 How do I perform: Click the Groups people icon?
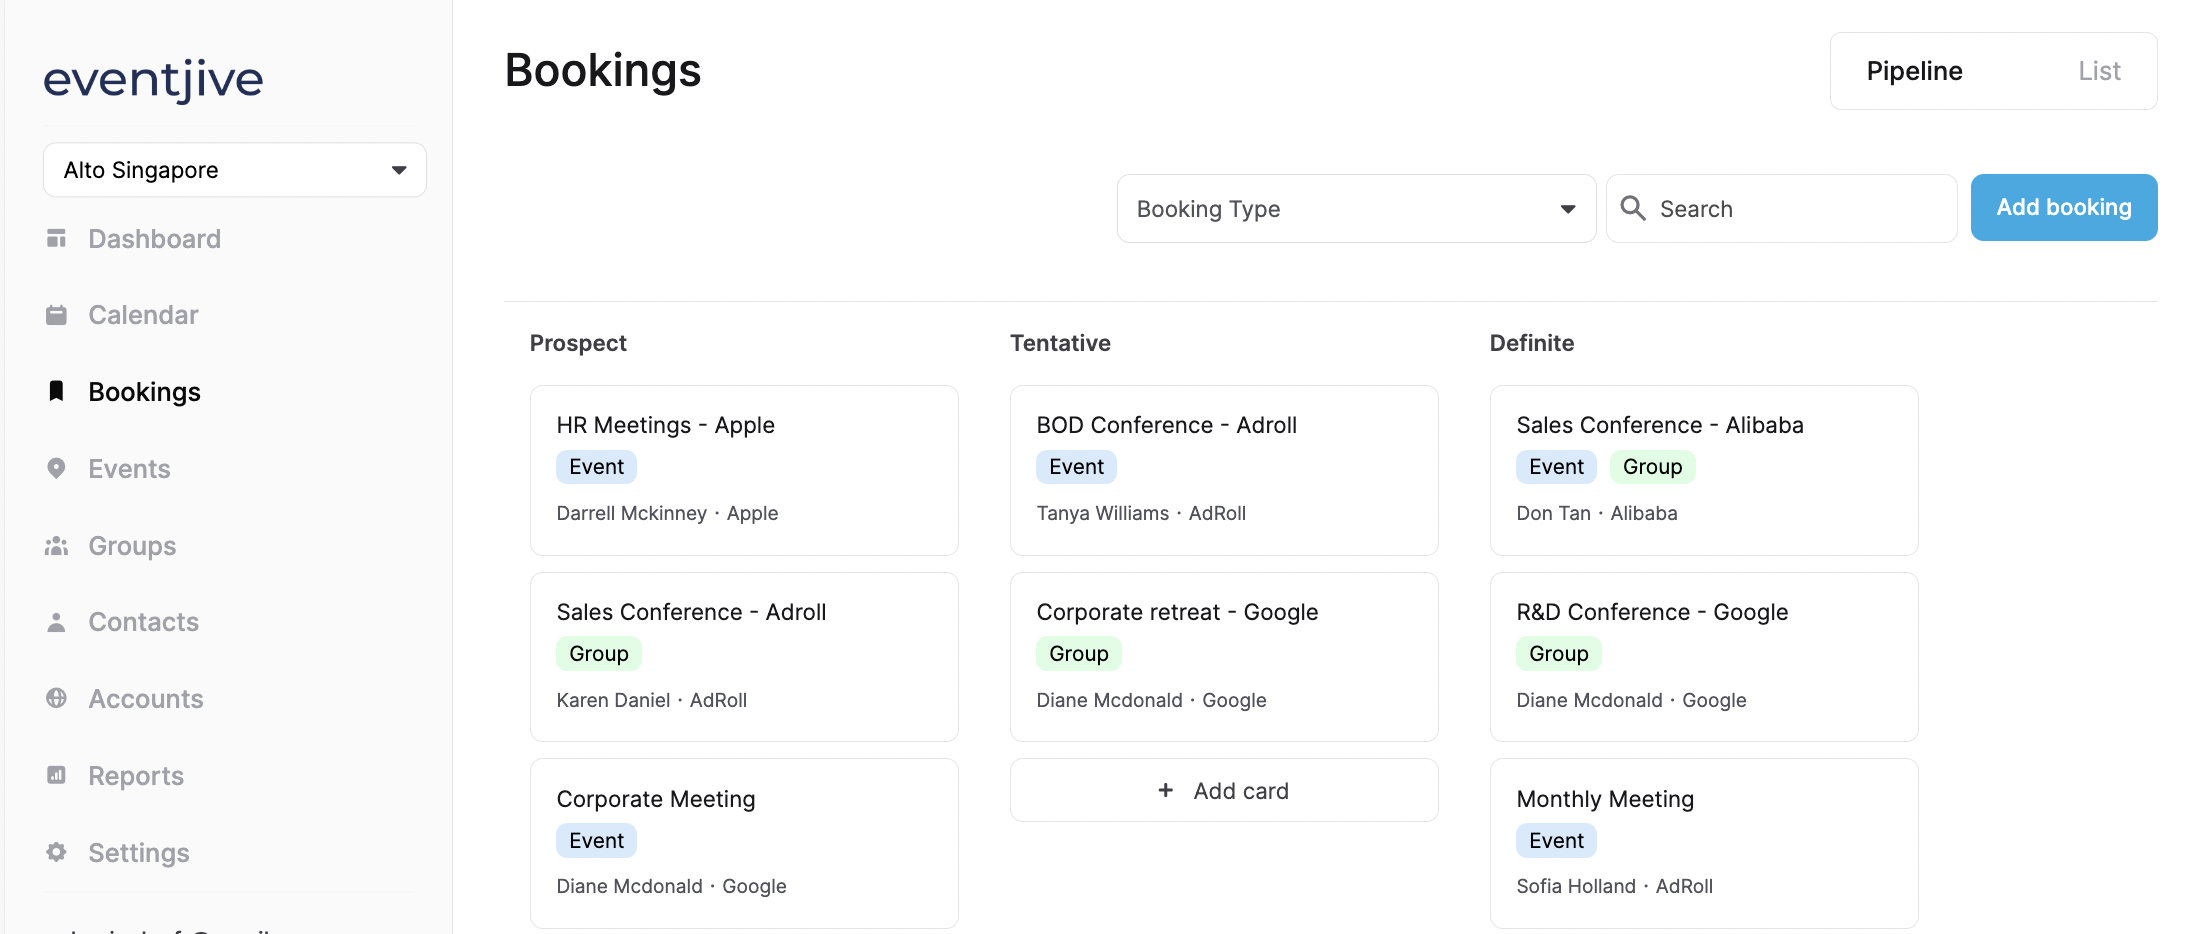click(x=57, y=546)
